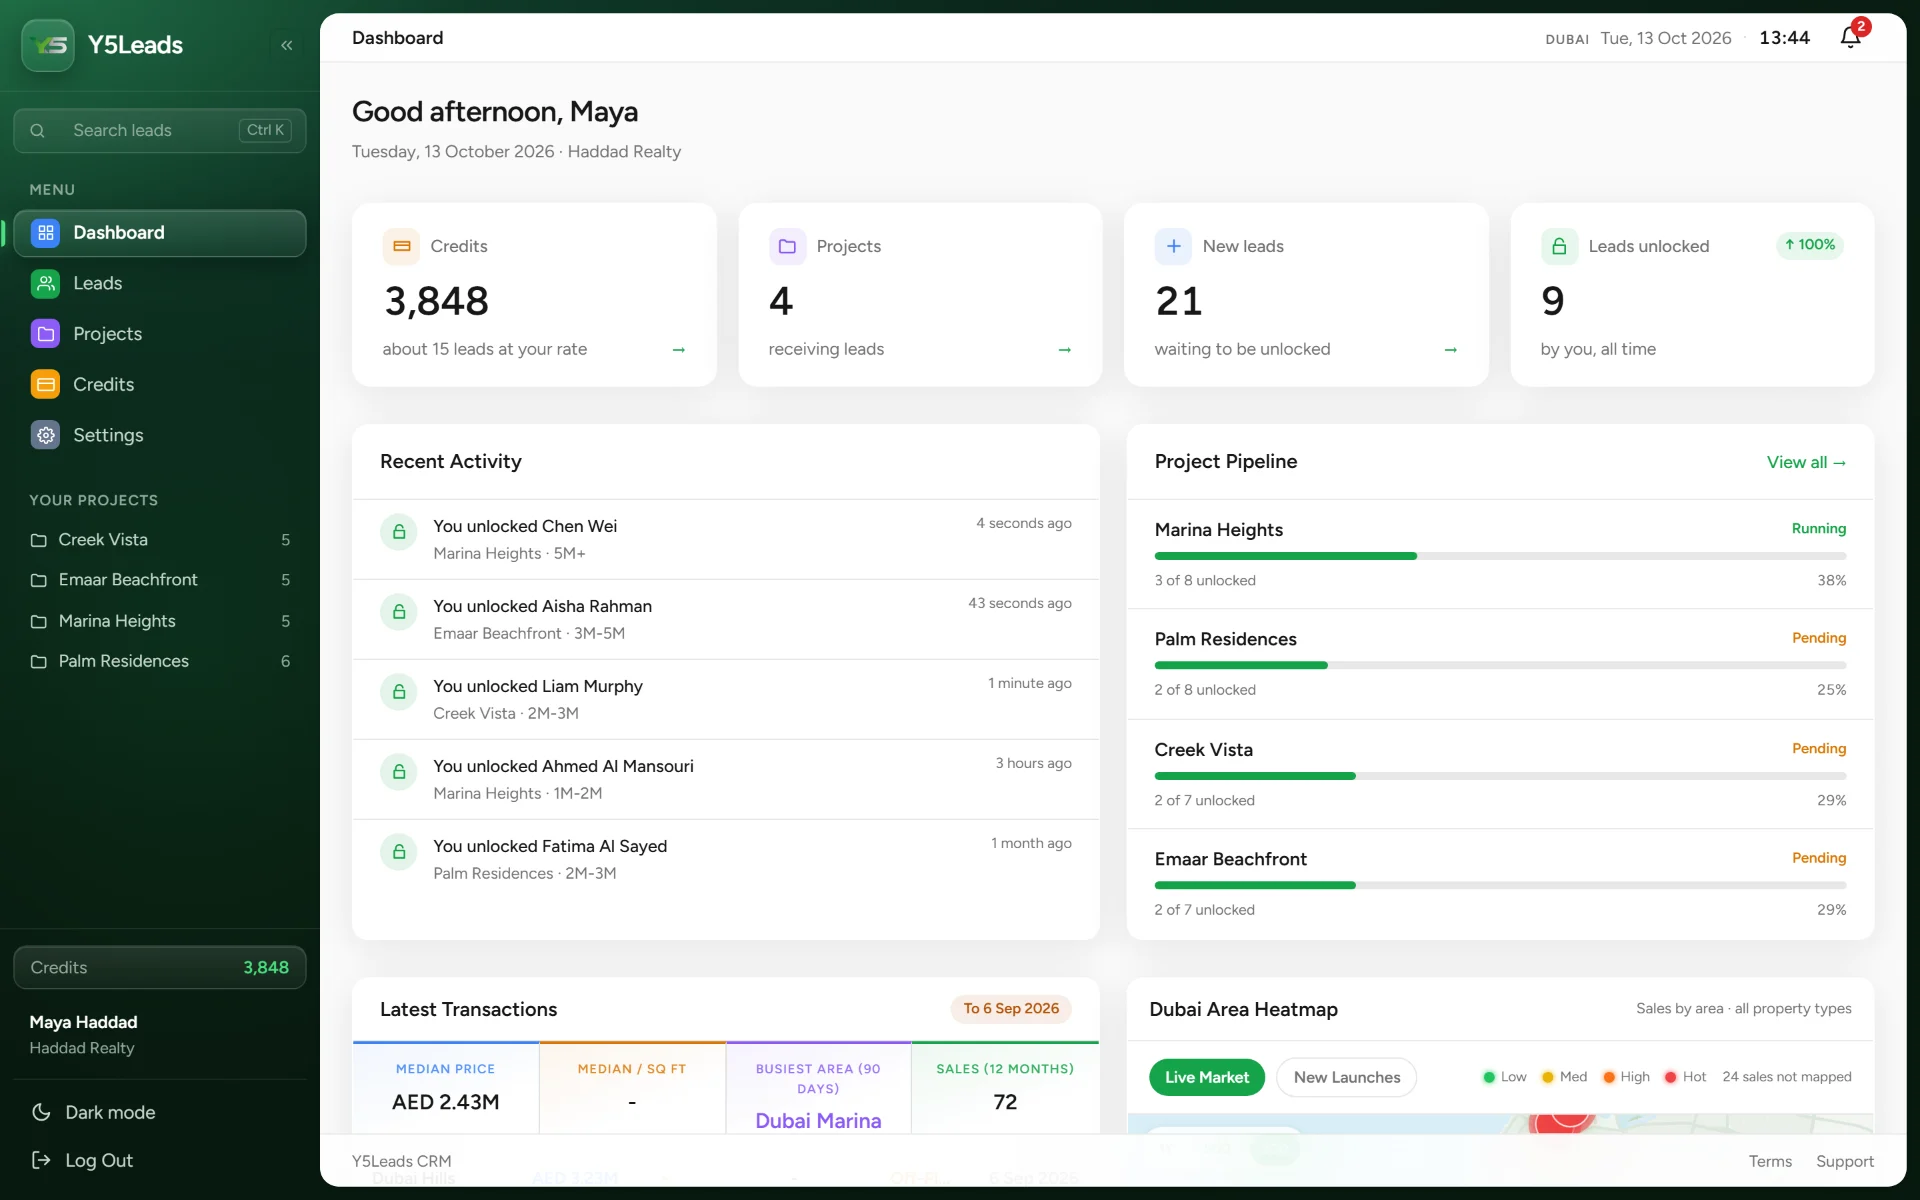Select Marina Heights in Your Projects
1920x1200 pixels.
[160, 621]
